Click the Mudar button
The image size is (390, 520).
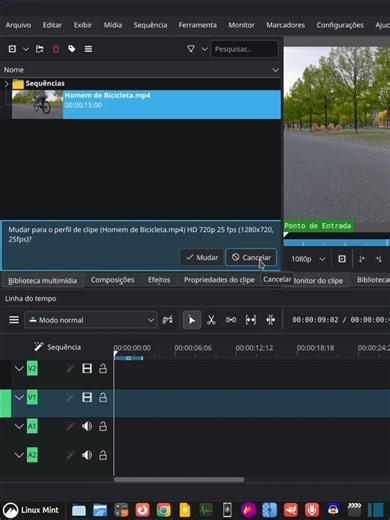coord(202,257)
